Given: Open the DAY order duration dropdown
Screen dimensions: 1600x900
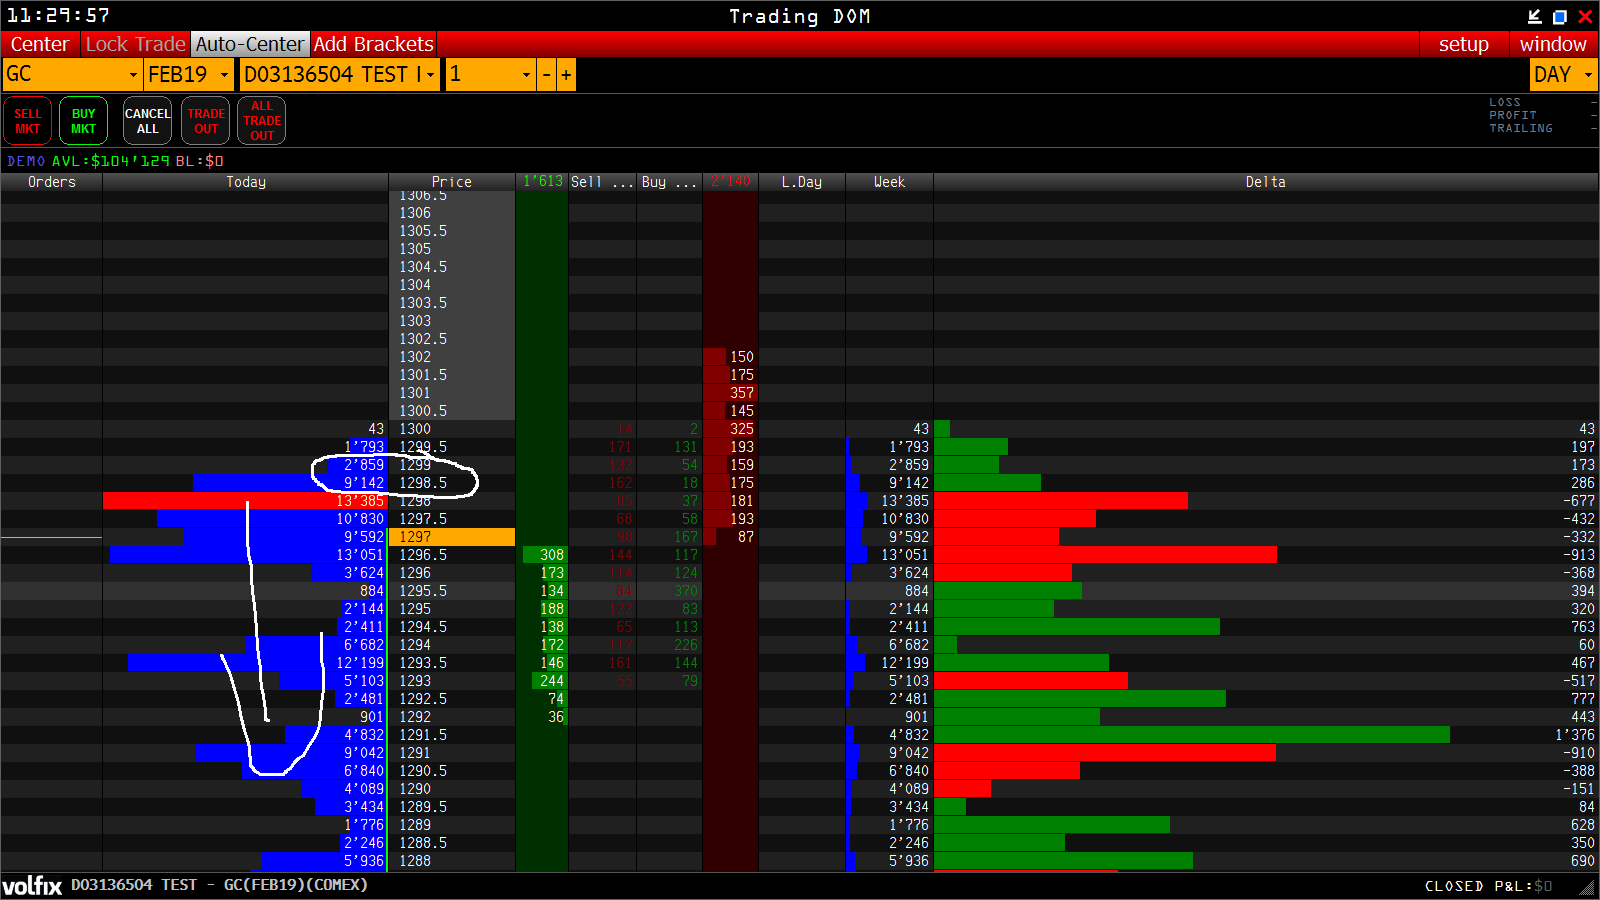Looking at the screenshot, I should 1563,75.
